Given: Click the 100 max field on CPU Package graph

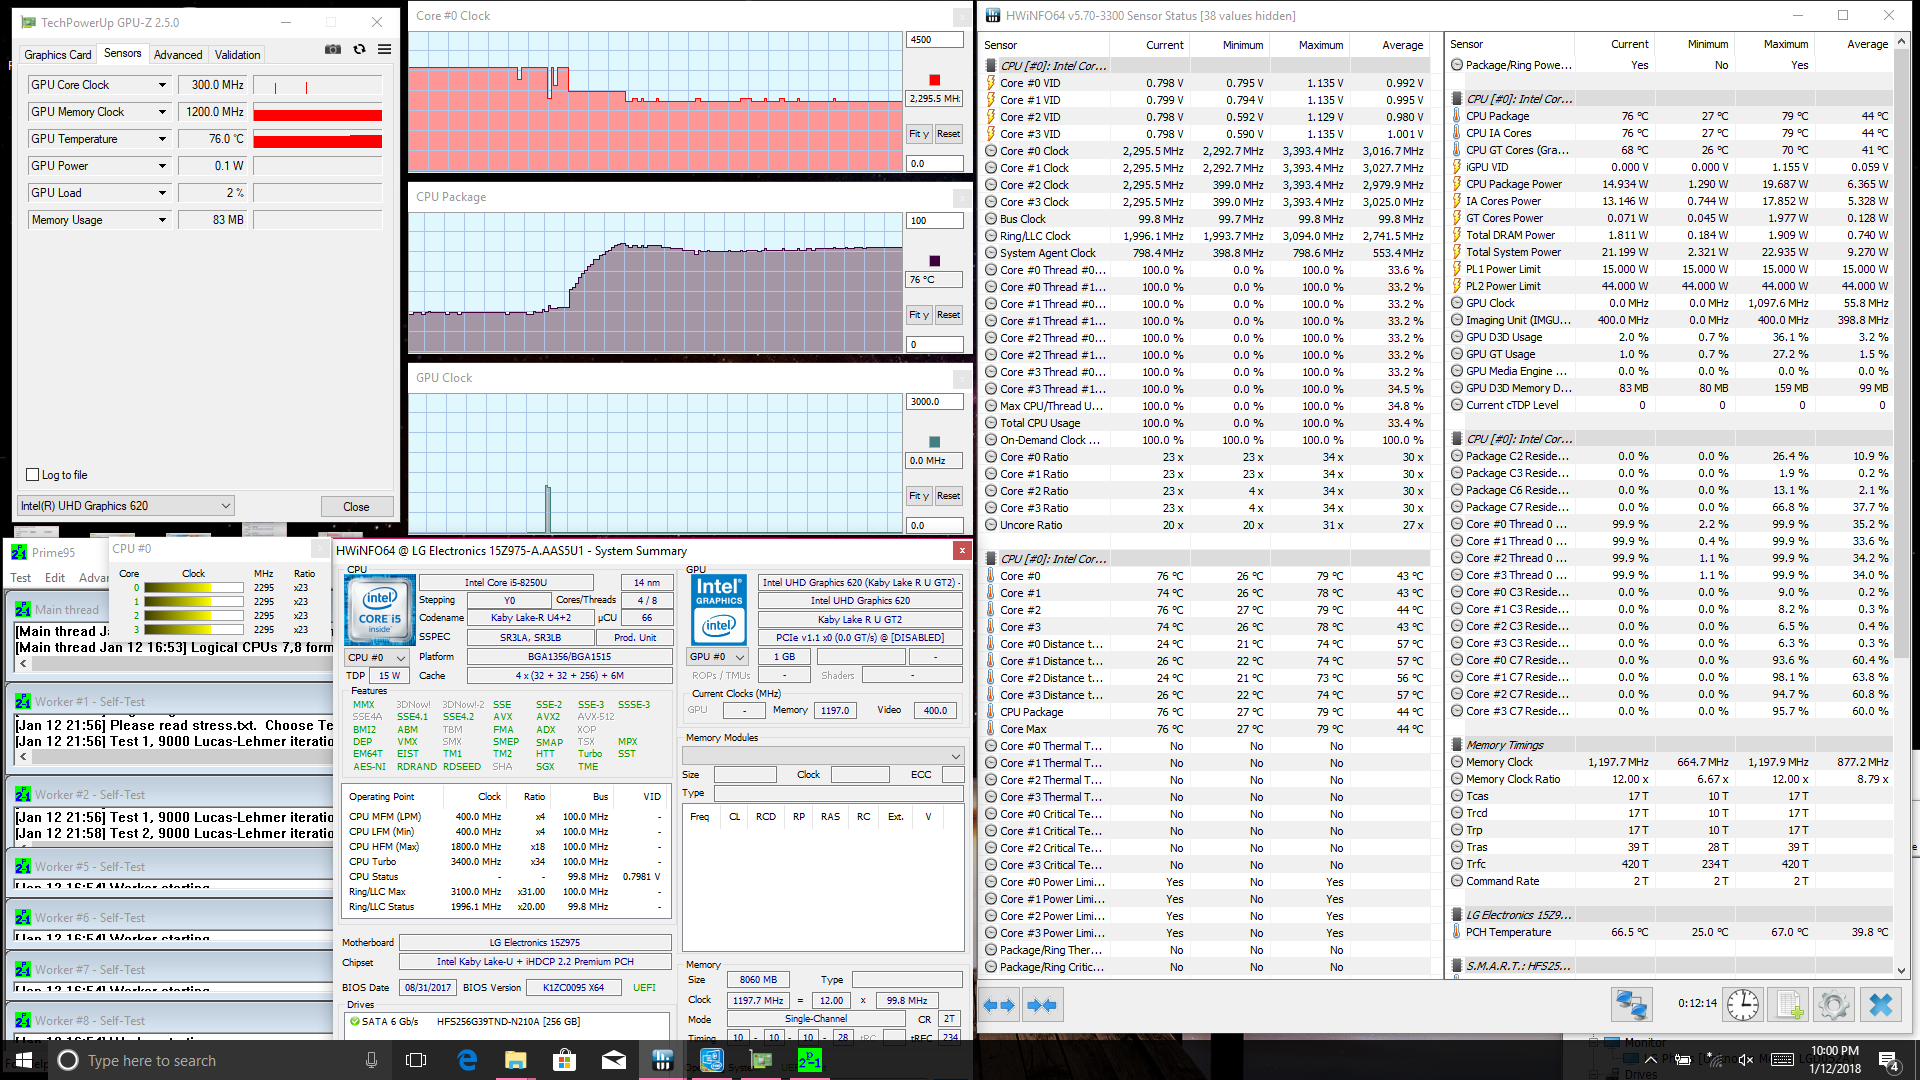Looking at the screenshot, I should (935, 221).
